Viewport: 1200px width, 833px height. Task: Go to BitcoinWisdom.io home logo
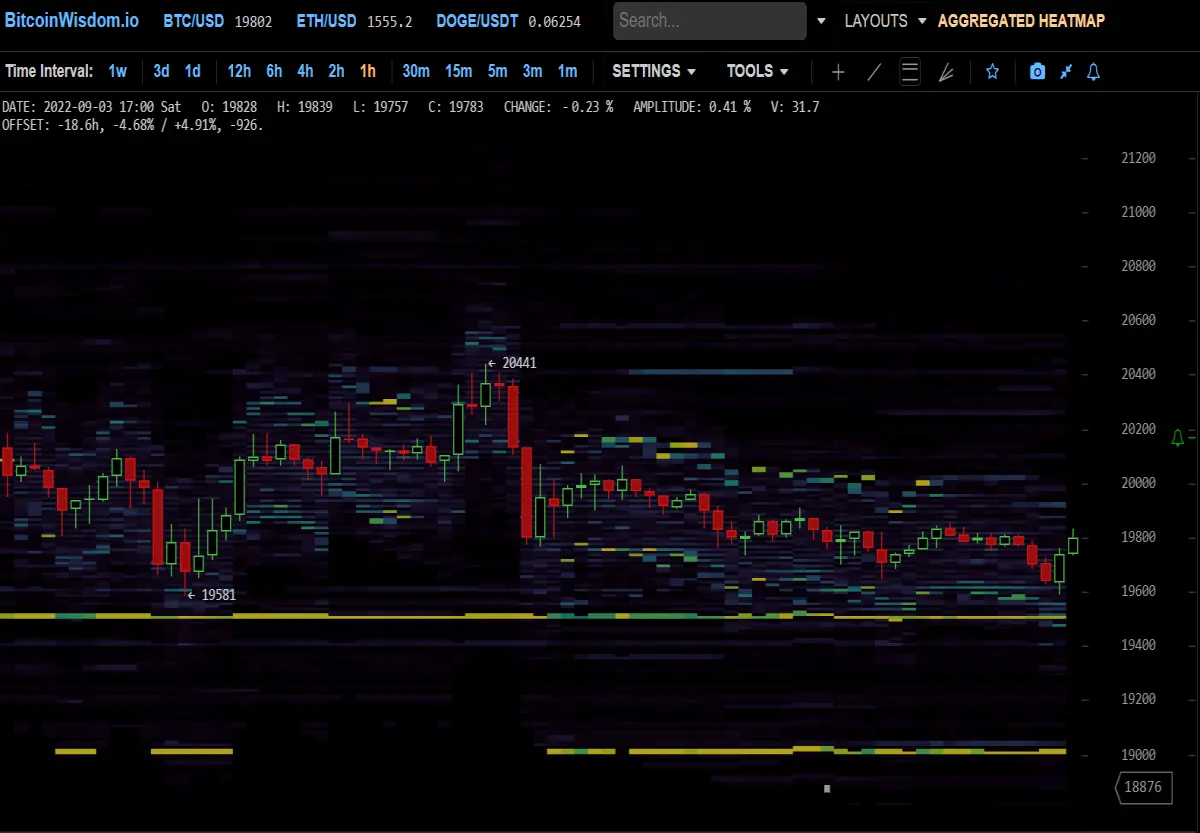point(71,20)
